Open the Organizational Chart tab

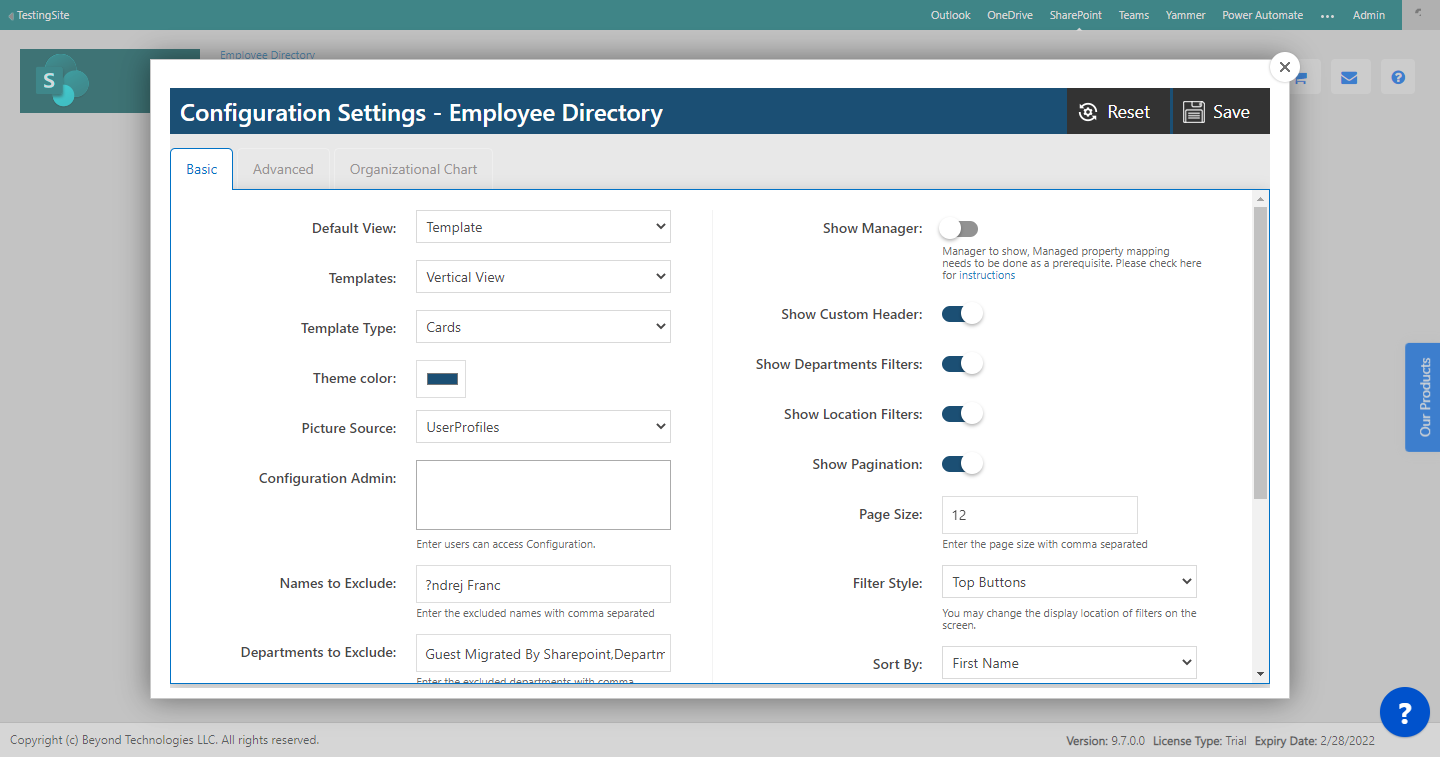click(x=413, y=169)
